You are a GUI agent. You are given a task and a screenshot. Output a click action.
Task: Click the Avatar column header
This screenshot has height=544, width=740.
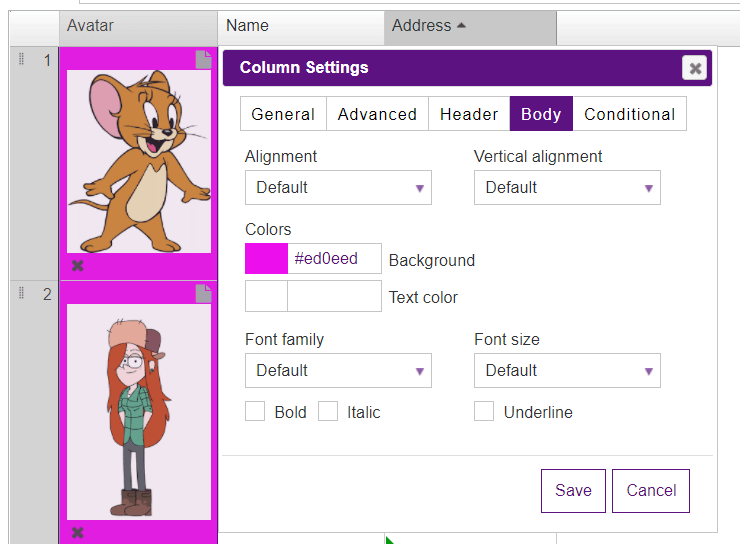(x=138, y=28)
